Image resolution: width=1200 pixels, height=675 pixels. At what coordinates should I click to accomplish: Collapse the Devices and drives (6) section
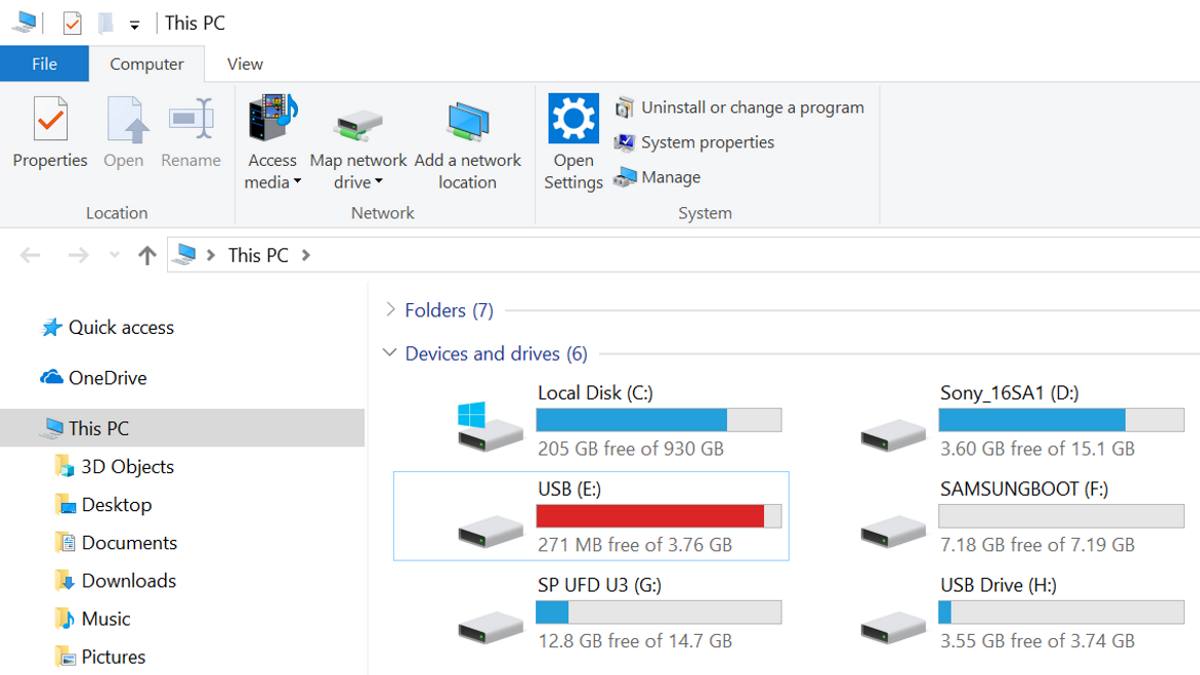pyautogui.click(x=389, y=353)
